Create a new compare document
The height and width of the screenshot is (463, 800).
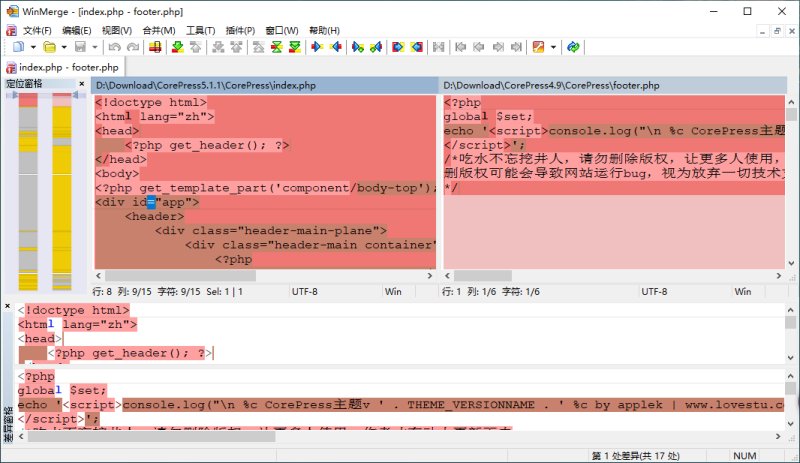[18, 47]
